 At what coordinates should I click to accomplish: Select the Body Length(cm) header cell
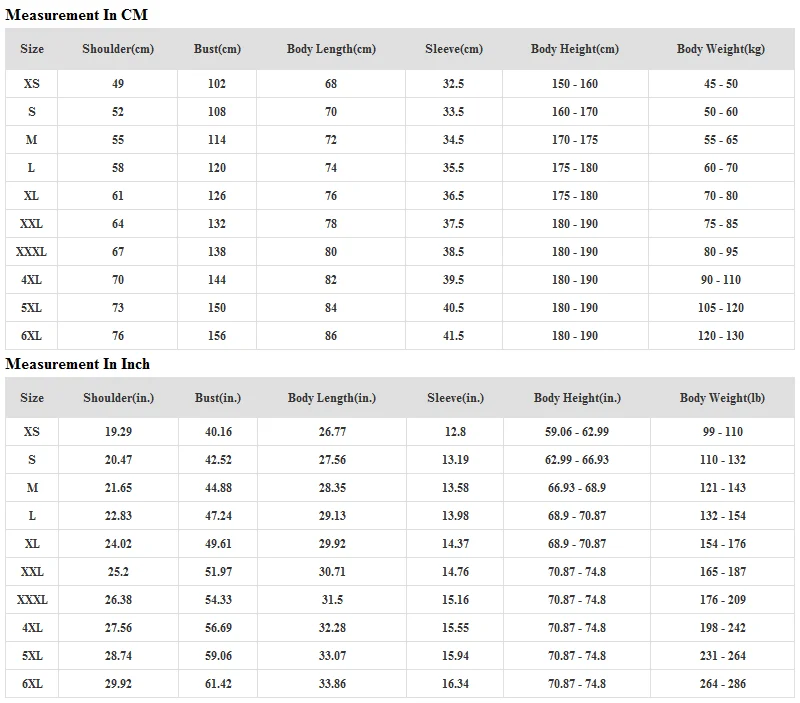[331, 49]
